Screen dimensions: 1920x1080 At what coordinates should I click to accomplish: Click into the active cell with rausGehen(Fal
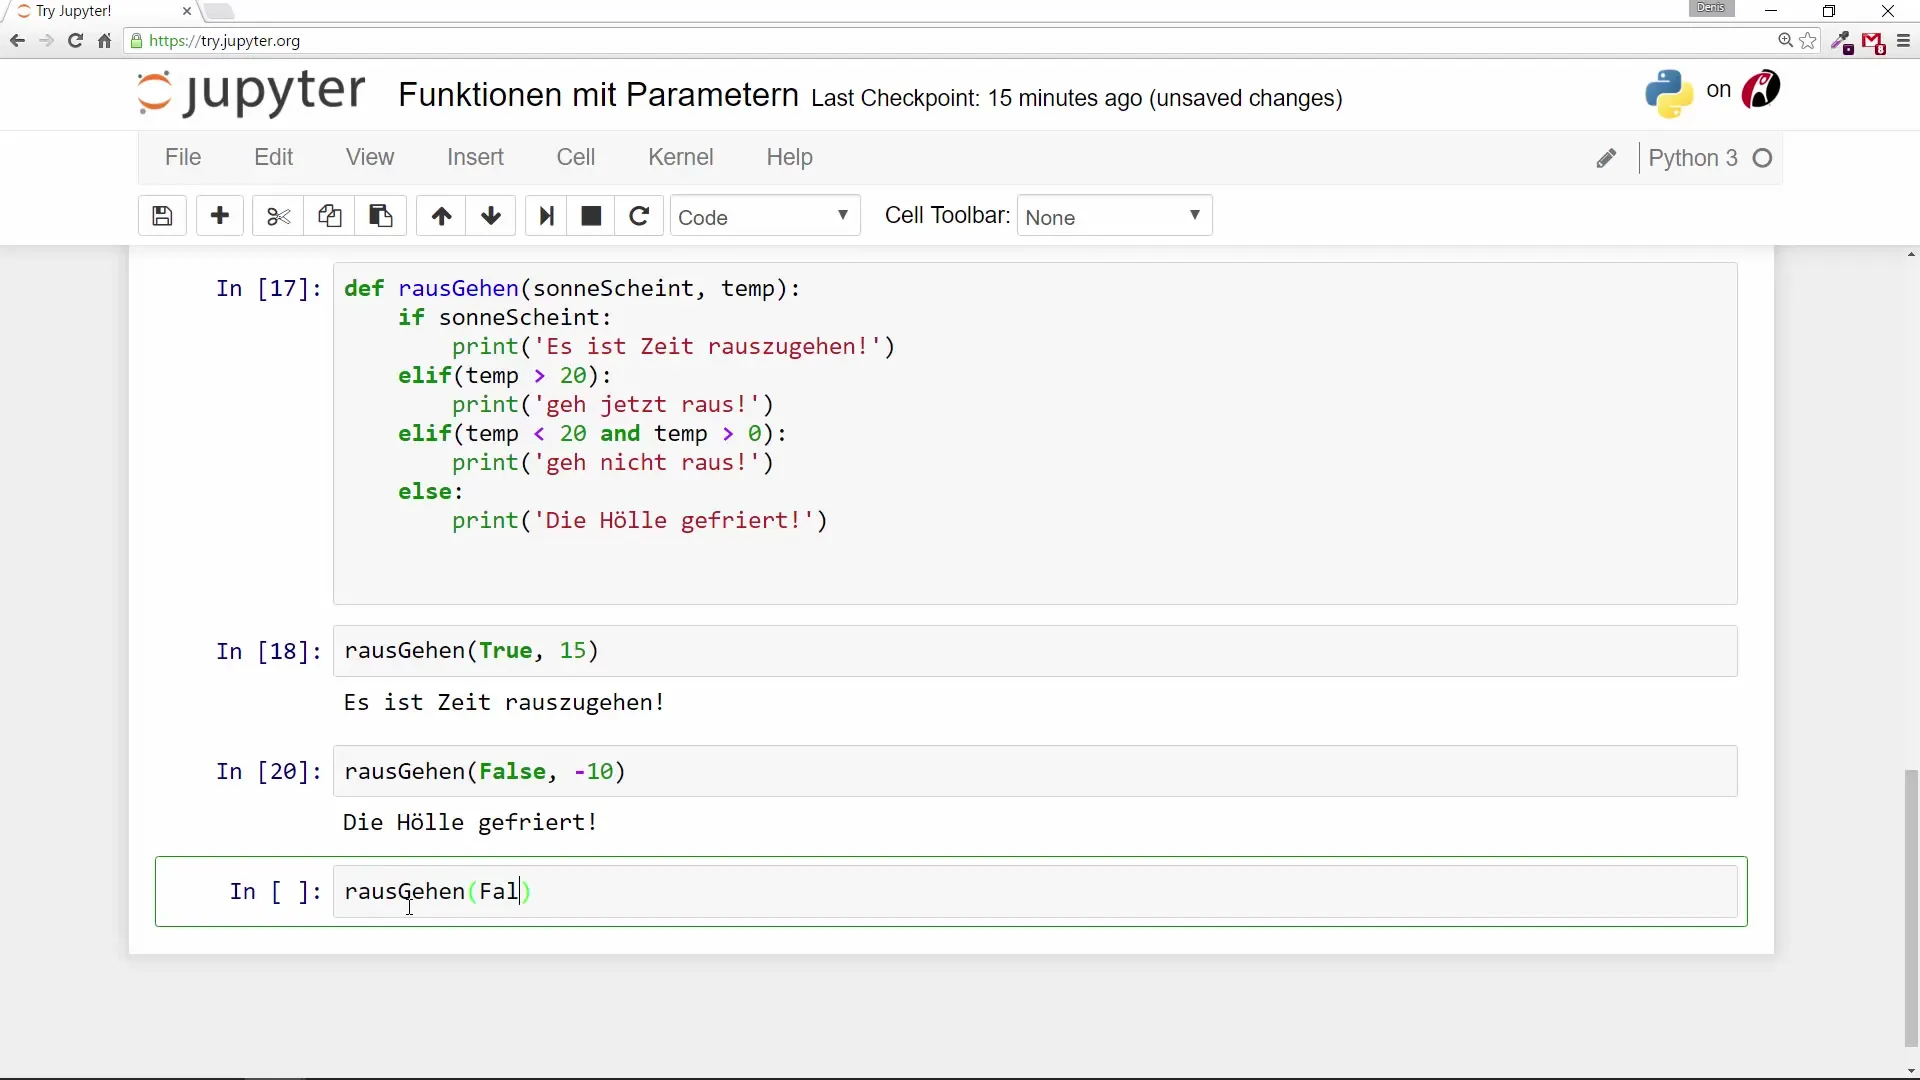coord(1035,891)
